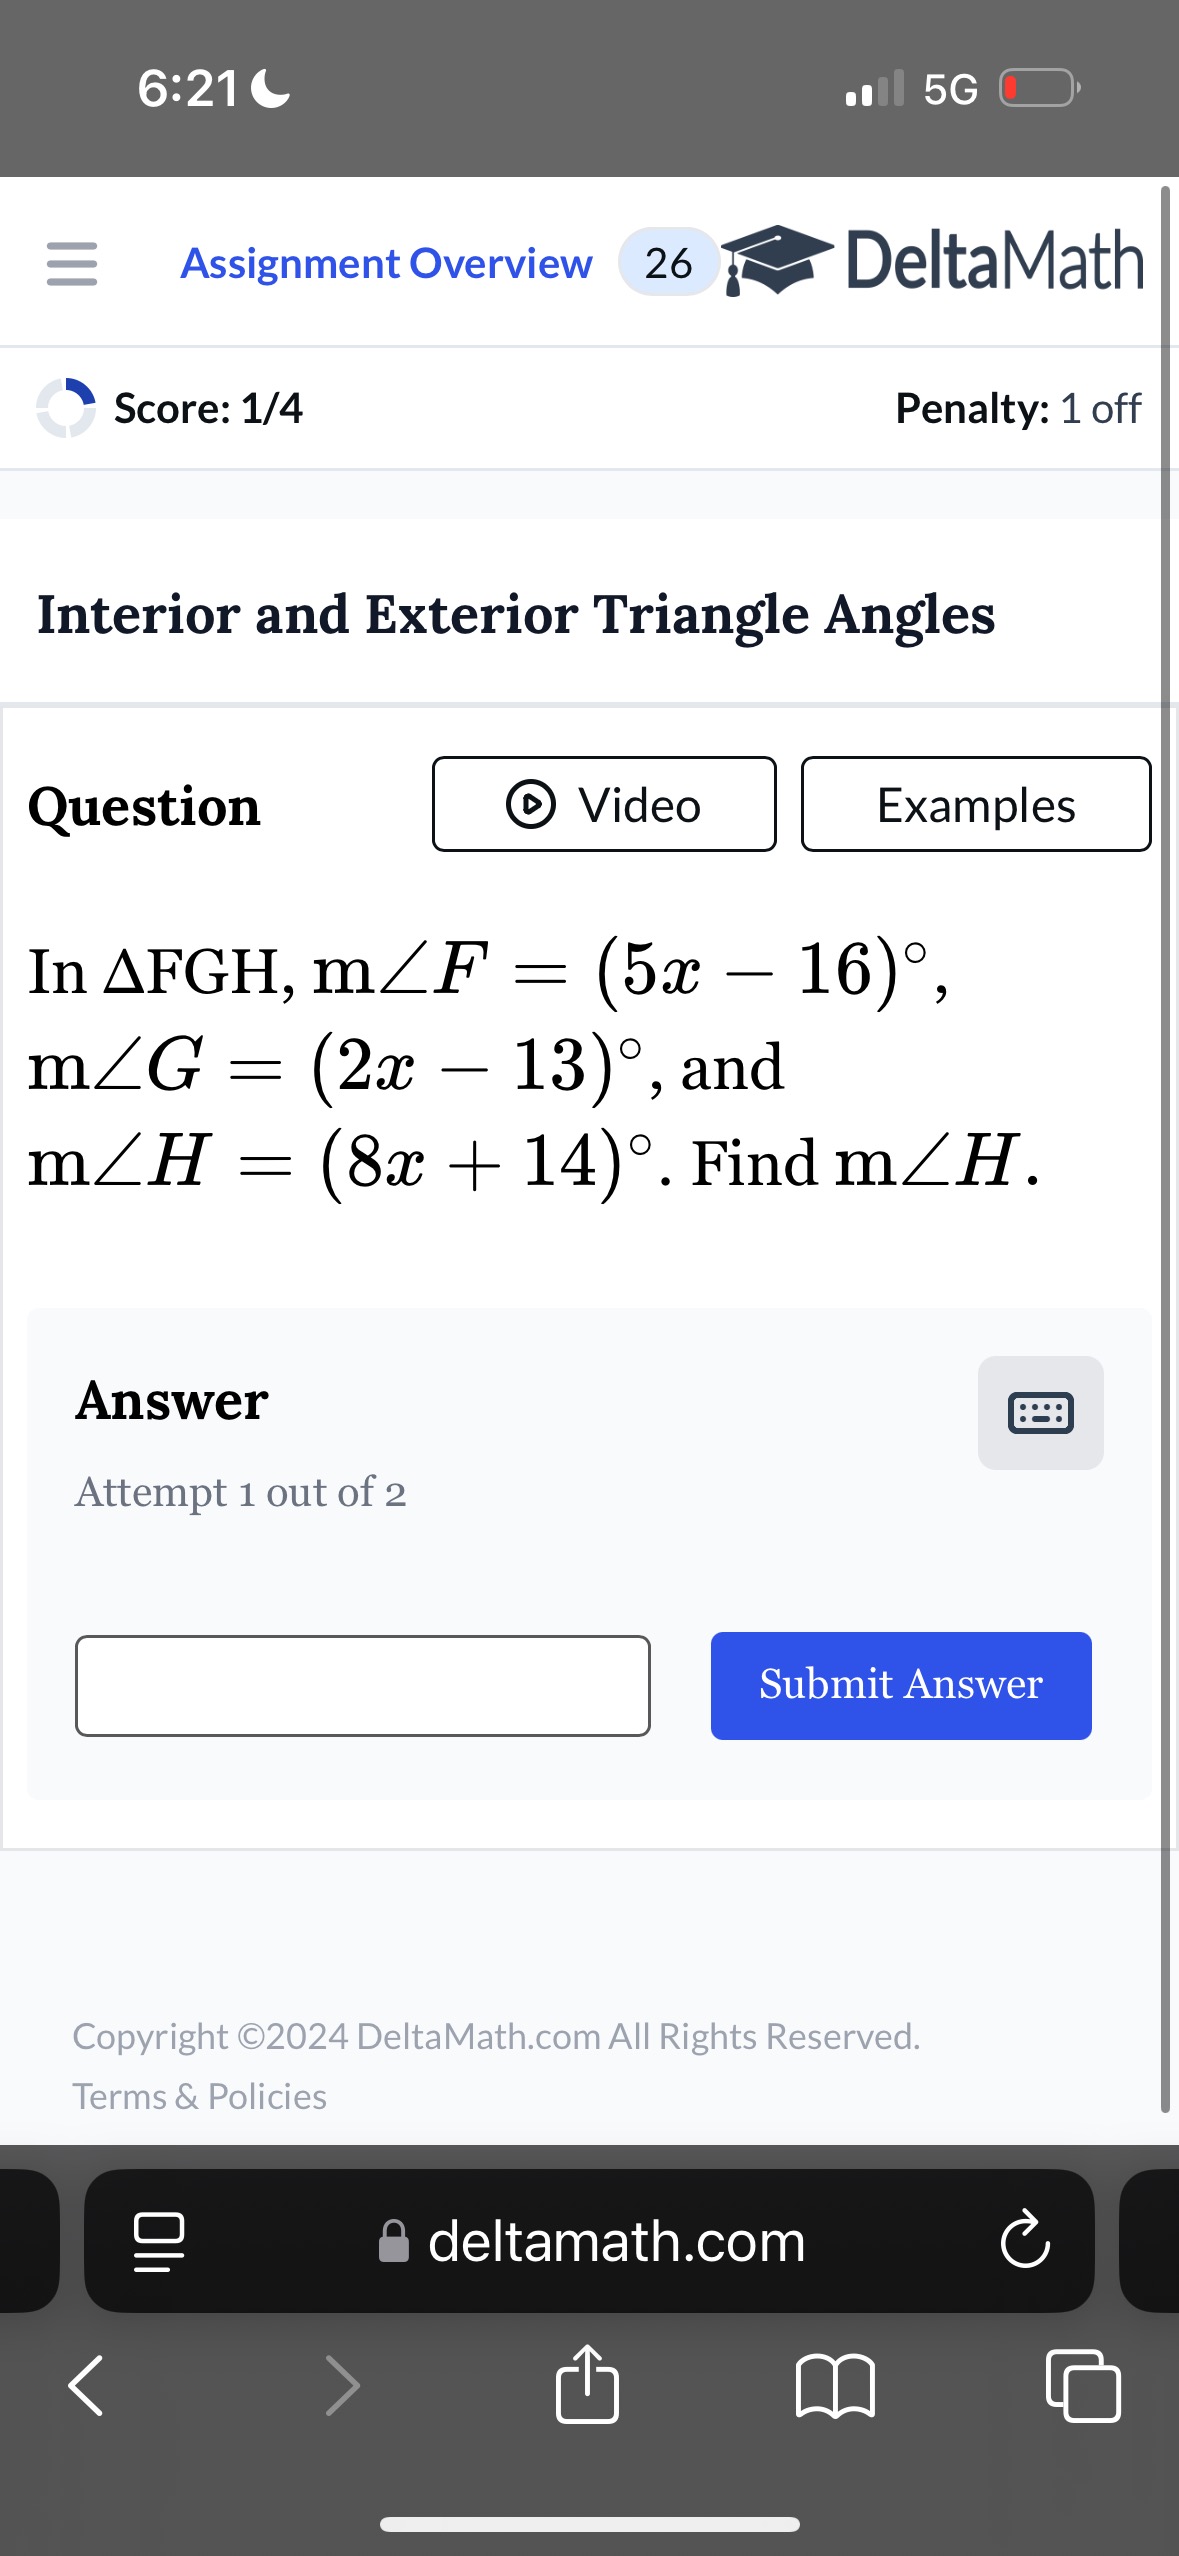Focus the answer input field
Image resolution: width=1179 pixels, height=2556 pixels.
point(363,1686)
